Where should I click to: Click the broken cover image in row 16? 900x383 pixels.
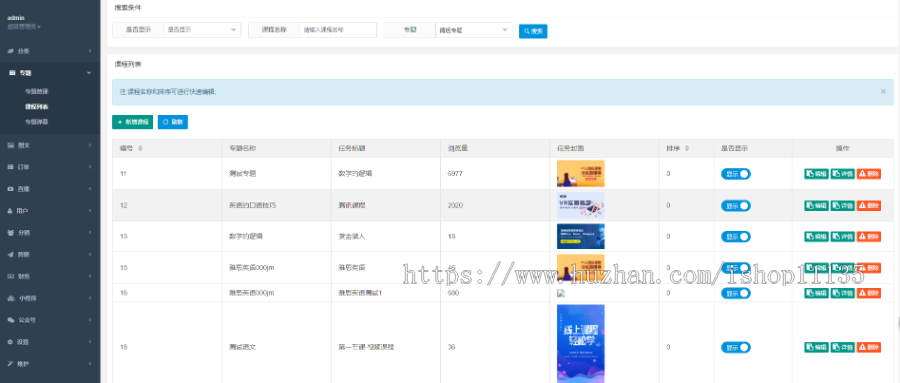click(x=560, y=293)
